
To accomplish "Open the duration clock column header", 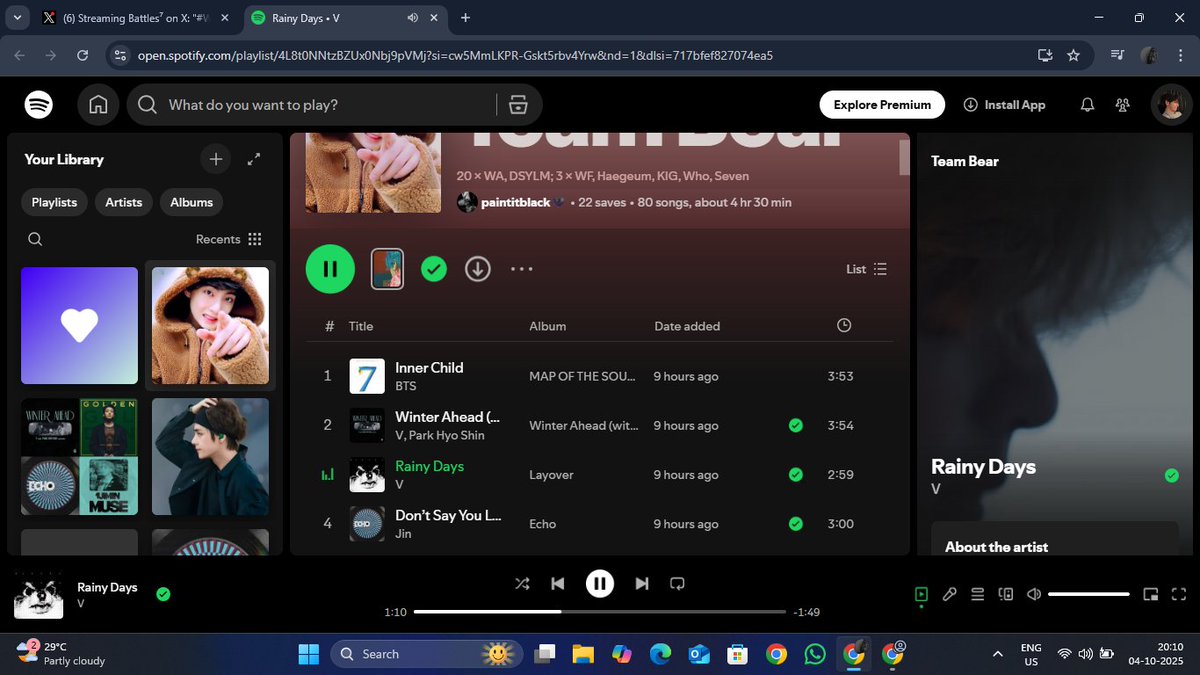I will pyautogui.click(x=844, y=325).
